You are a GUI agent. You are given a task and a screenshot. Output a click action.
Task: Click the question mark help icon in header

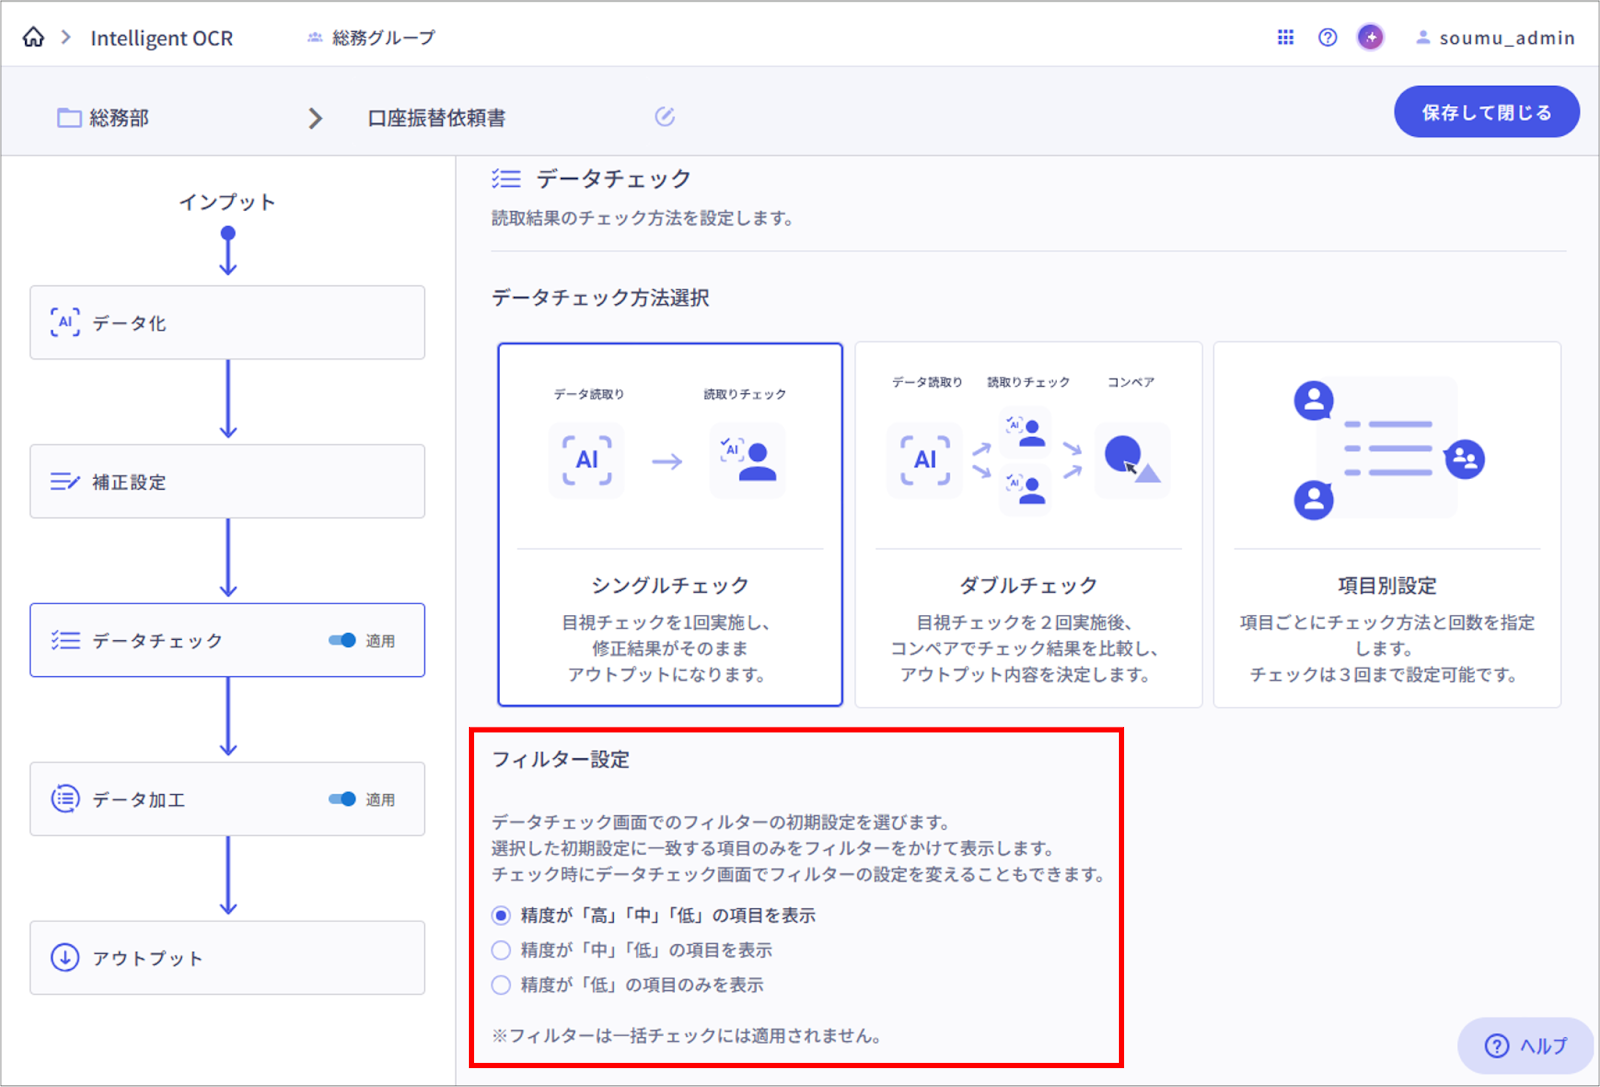click(x=1327, y=37)
